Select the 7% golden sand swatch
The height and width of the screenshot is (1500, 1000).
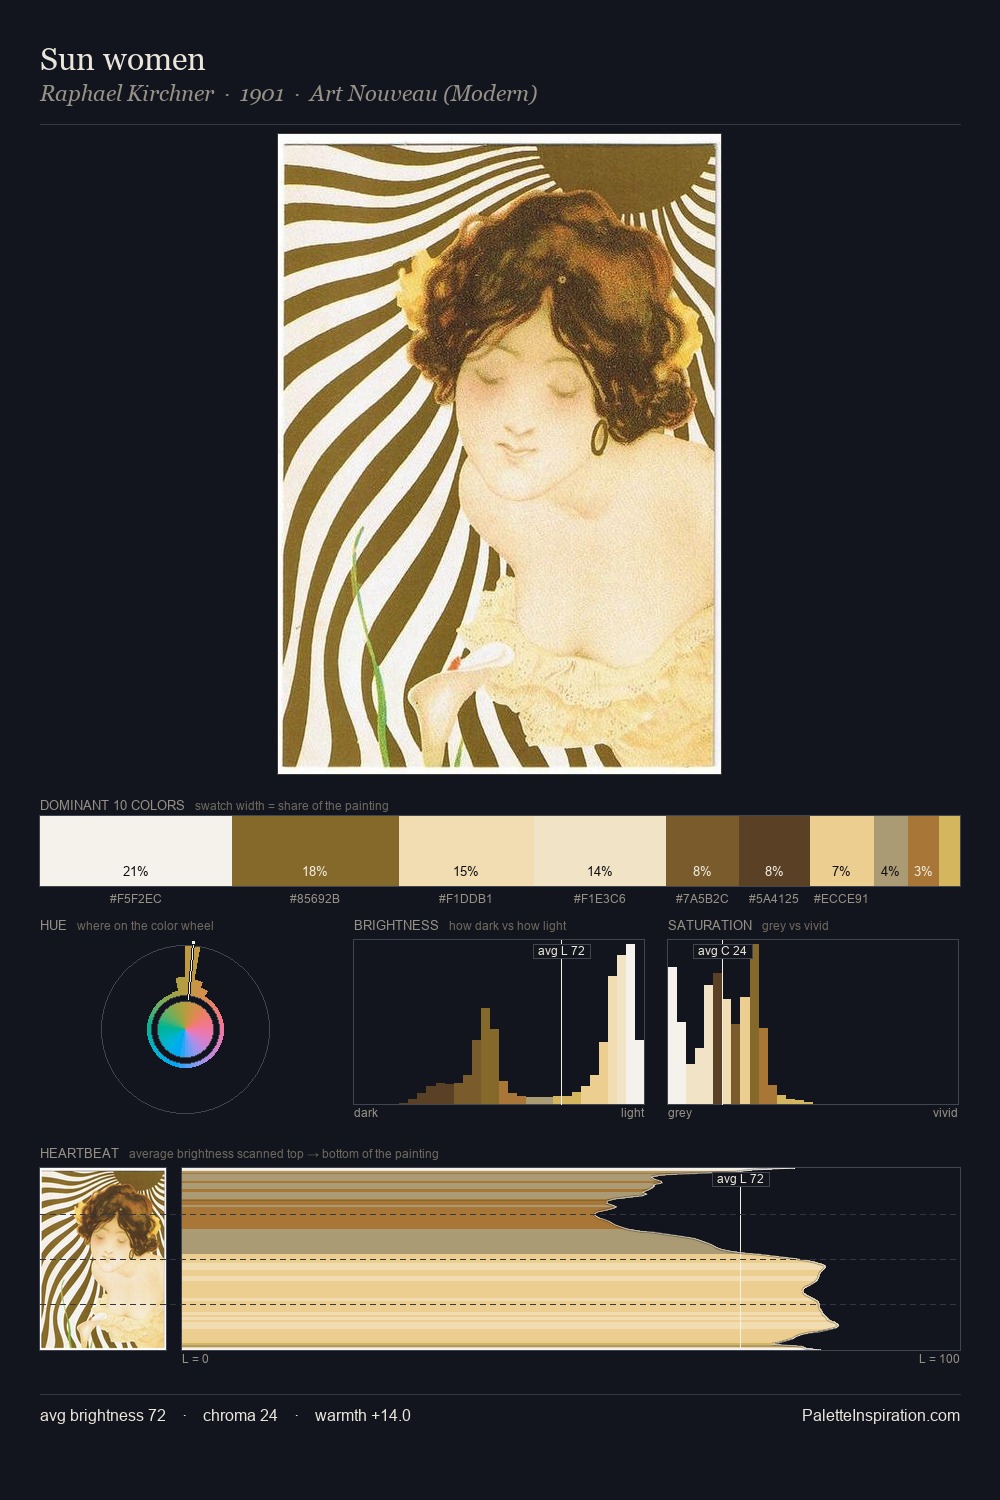842,851
